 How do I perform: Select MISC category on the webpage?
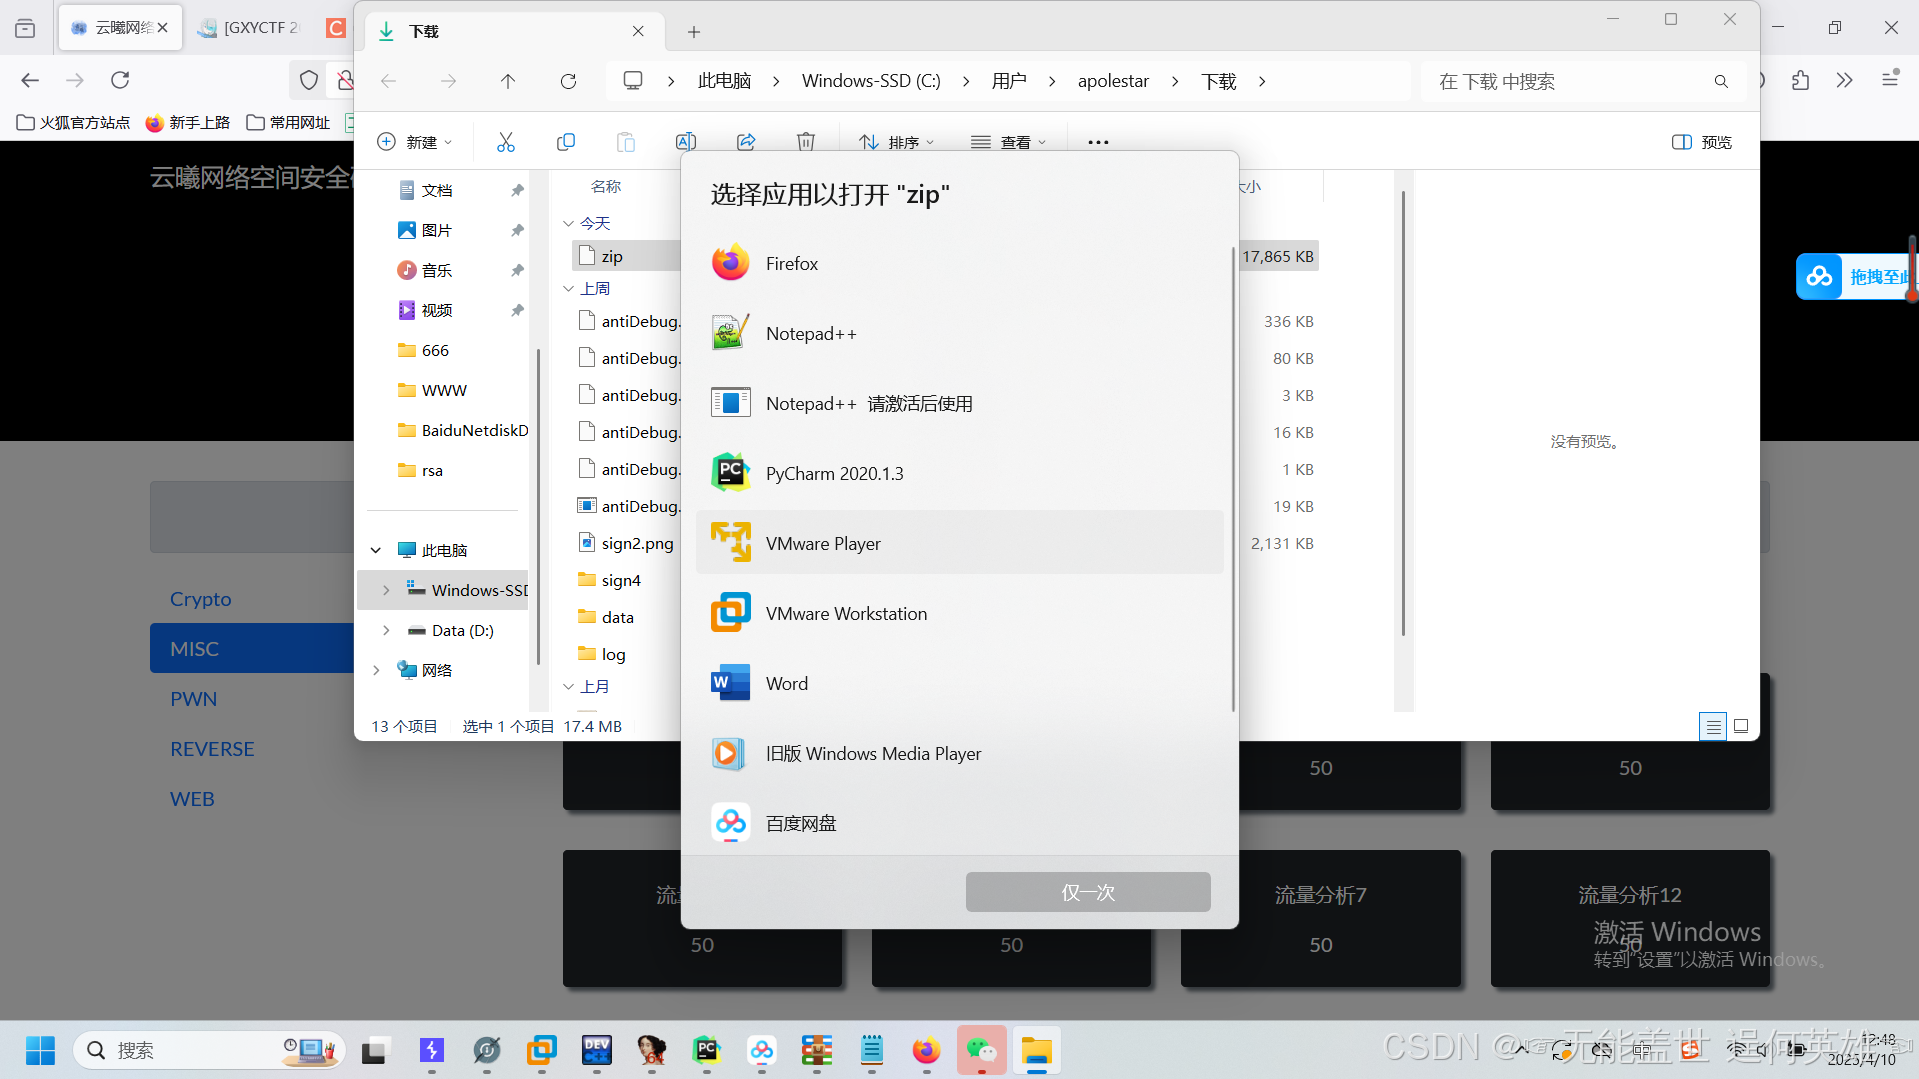(252, 648)
